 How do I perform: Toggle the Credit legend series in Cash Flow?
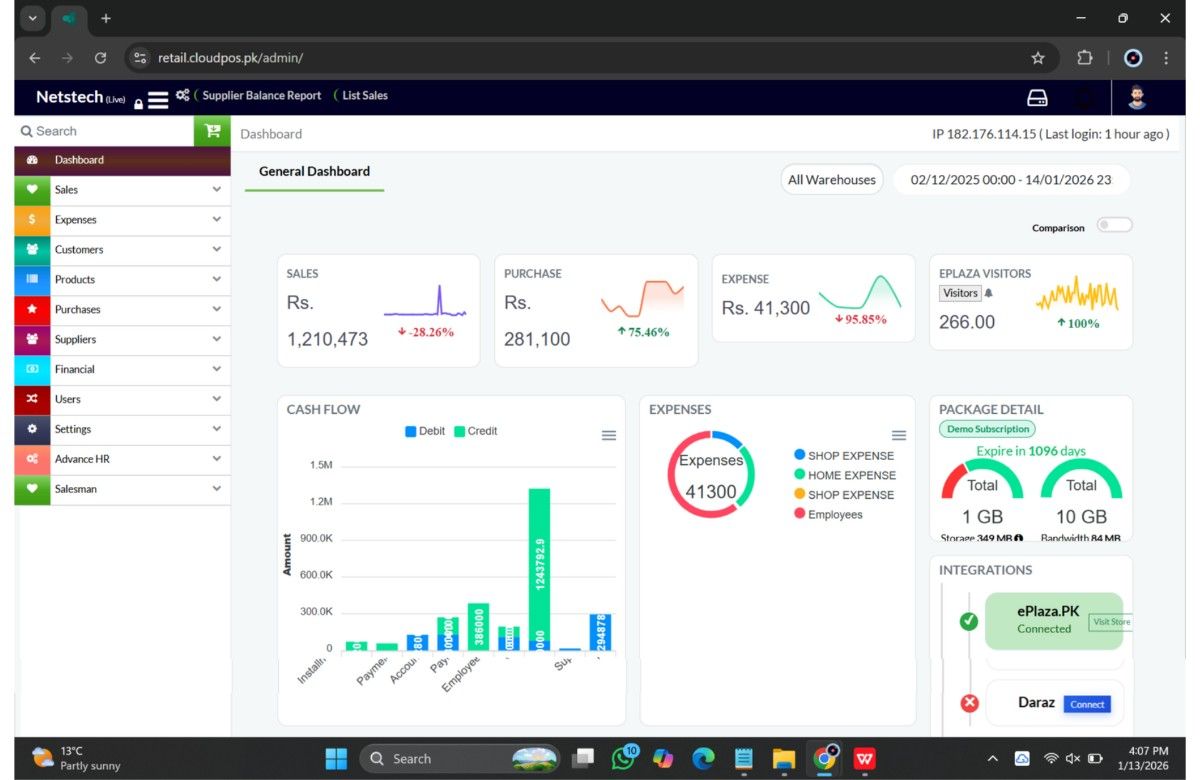pyautogui.click(x=475, y=431)
